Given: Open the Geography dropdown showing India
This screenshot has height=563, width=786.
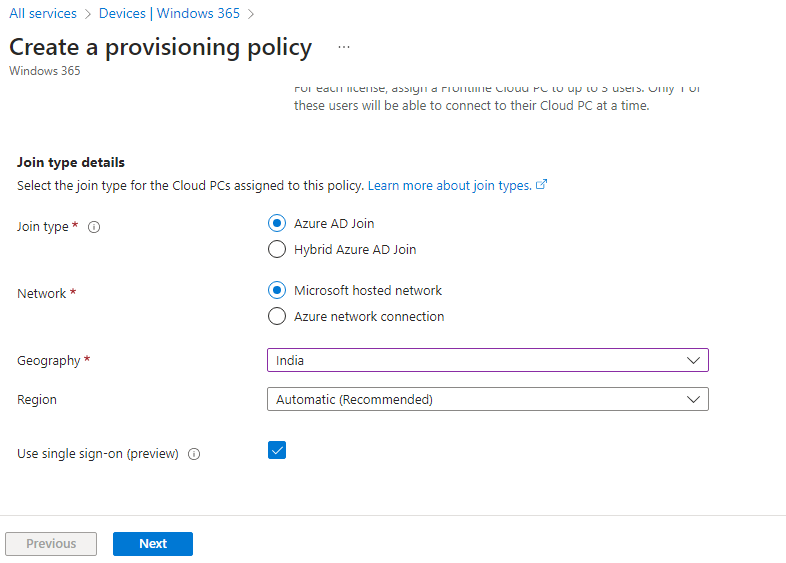Looking at the screenshot, I should (488, 360).
